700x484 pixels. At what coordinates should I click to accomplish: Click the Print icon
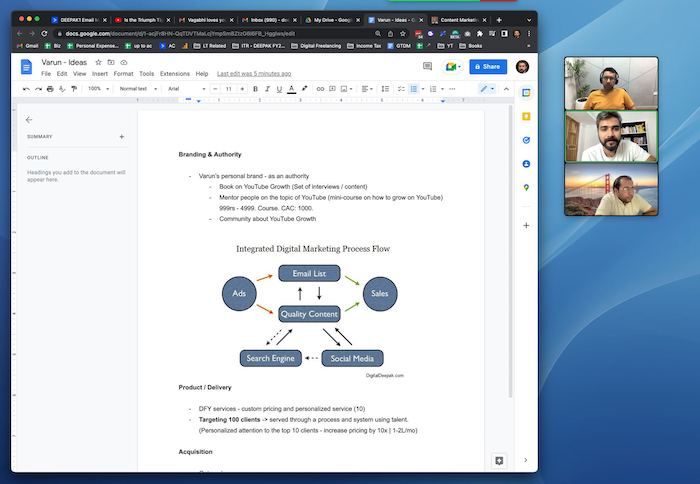tap(49, 89)
